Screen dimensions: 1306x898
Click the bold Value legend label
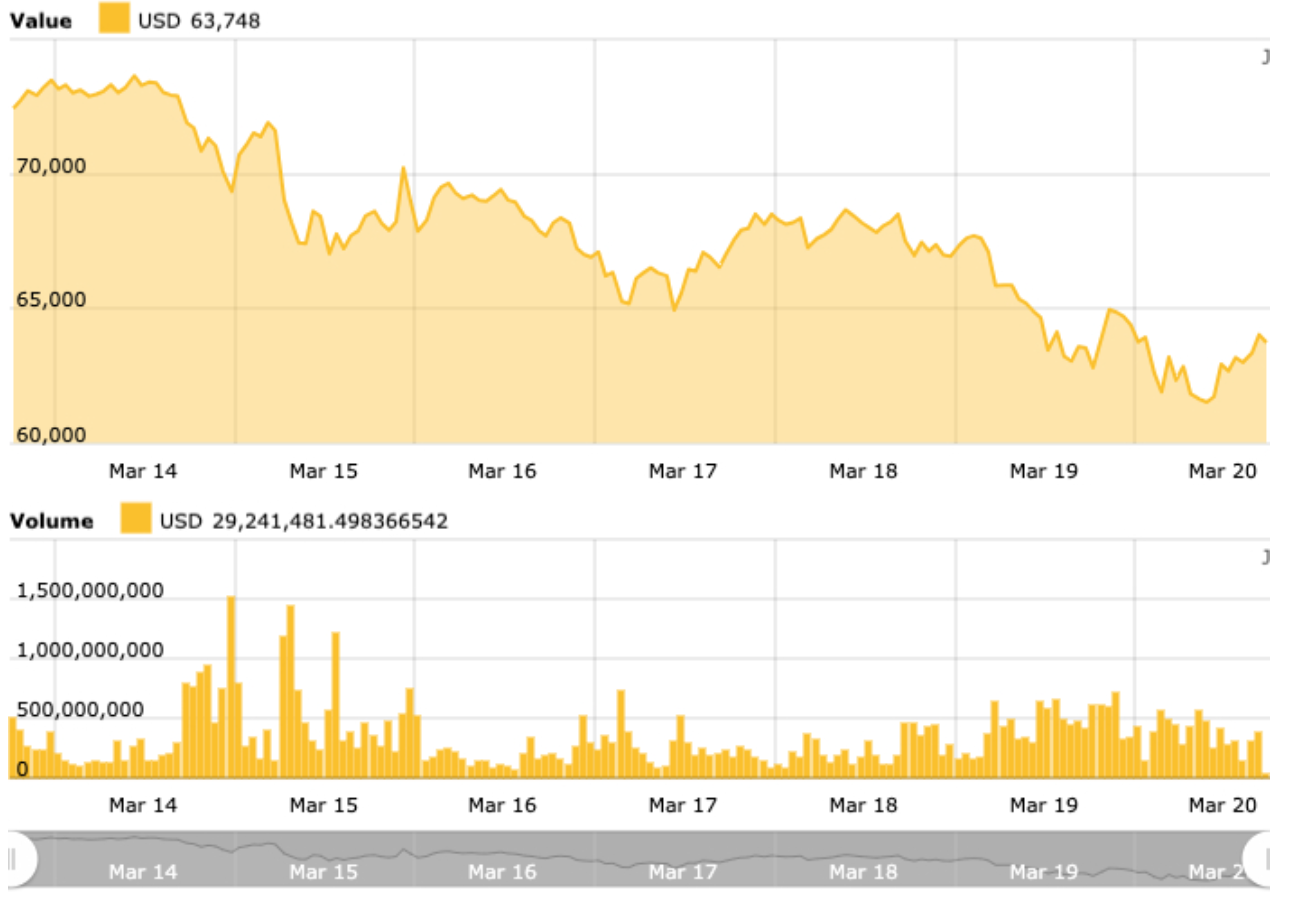click(41, 20)
